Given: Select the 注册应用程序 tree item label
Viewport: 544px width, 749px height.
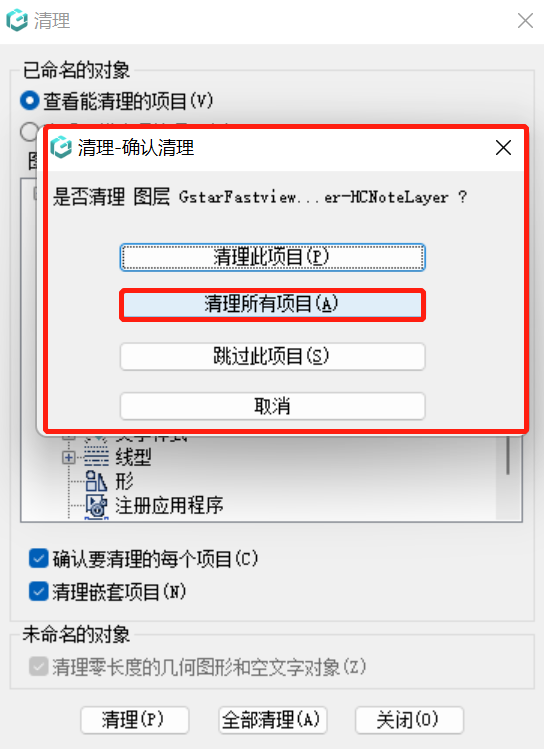Looking at the screenshot, I should (169, 505).
